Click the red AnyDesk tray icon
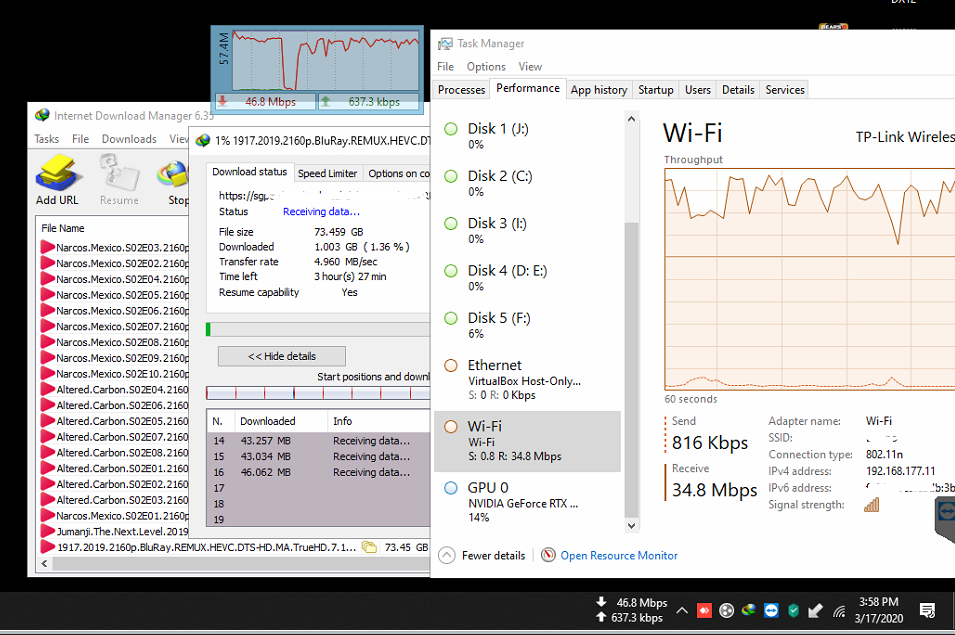Screen dimensions: 955x635 pos(704,610)
